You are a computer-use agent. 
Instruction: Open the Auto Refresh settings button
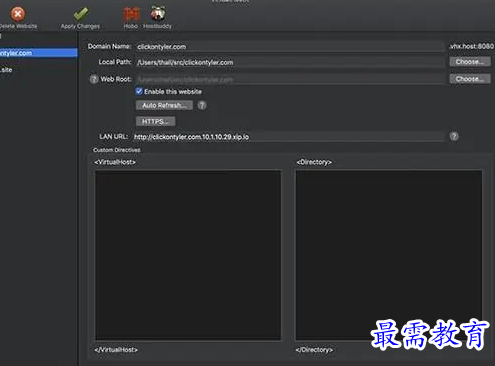tap(164, 105)
